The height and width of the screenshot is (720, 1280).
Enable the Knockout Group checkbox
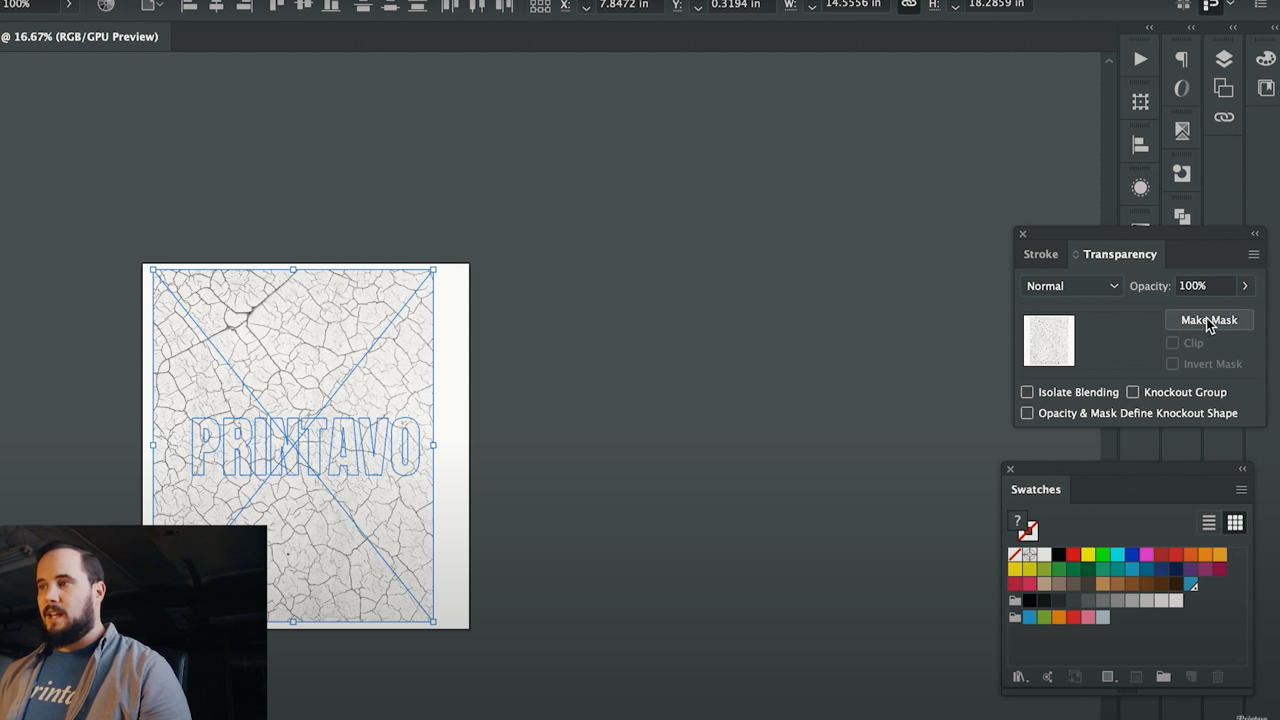click(1133, 392)
